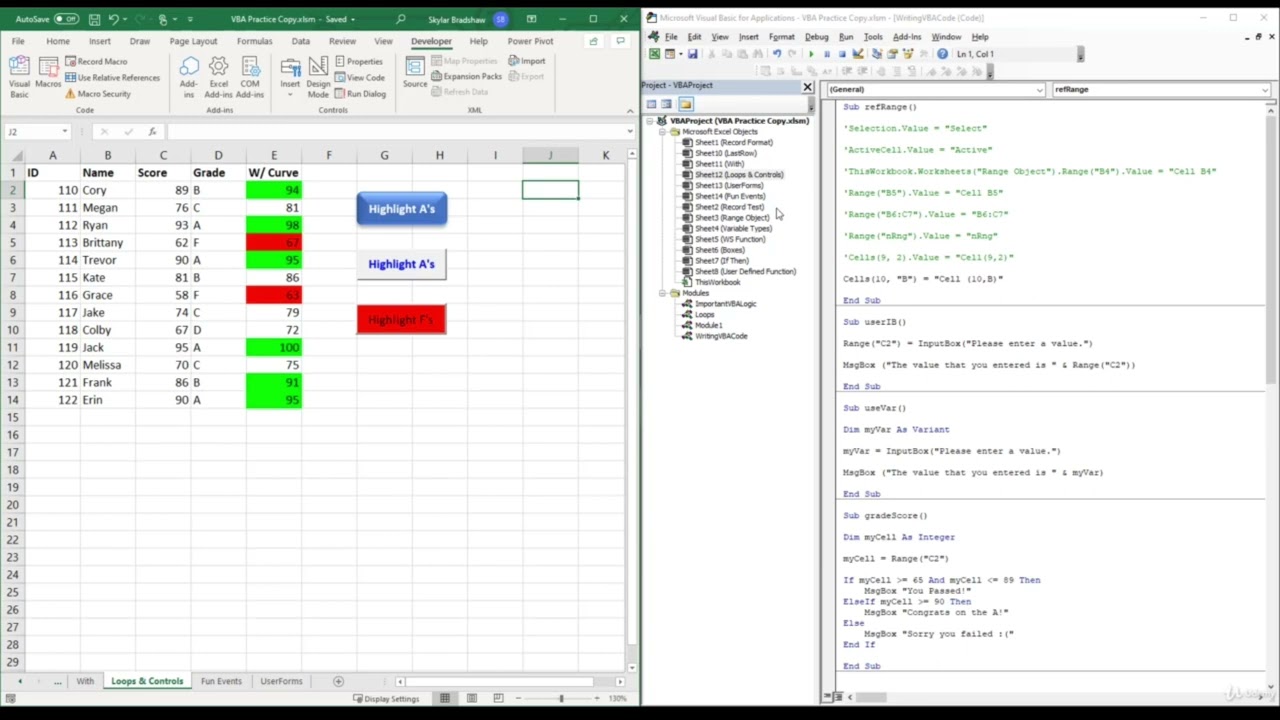Open the Formulas ribbon tab
1280x720 pixels.
pos(254,41)
